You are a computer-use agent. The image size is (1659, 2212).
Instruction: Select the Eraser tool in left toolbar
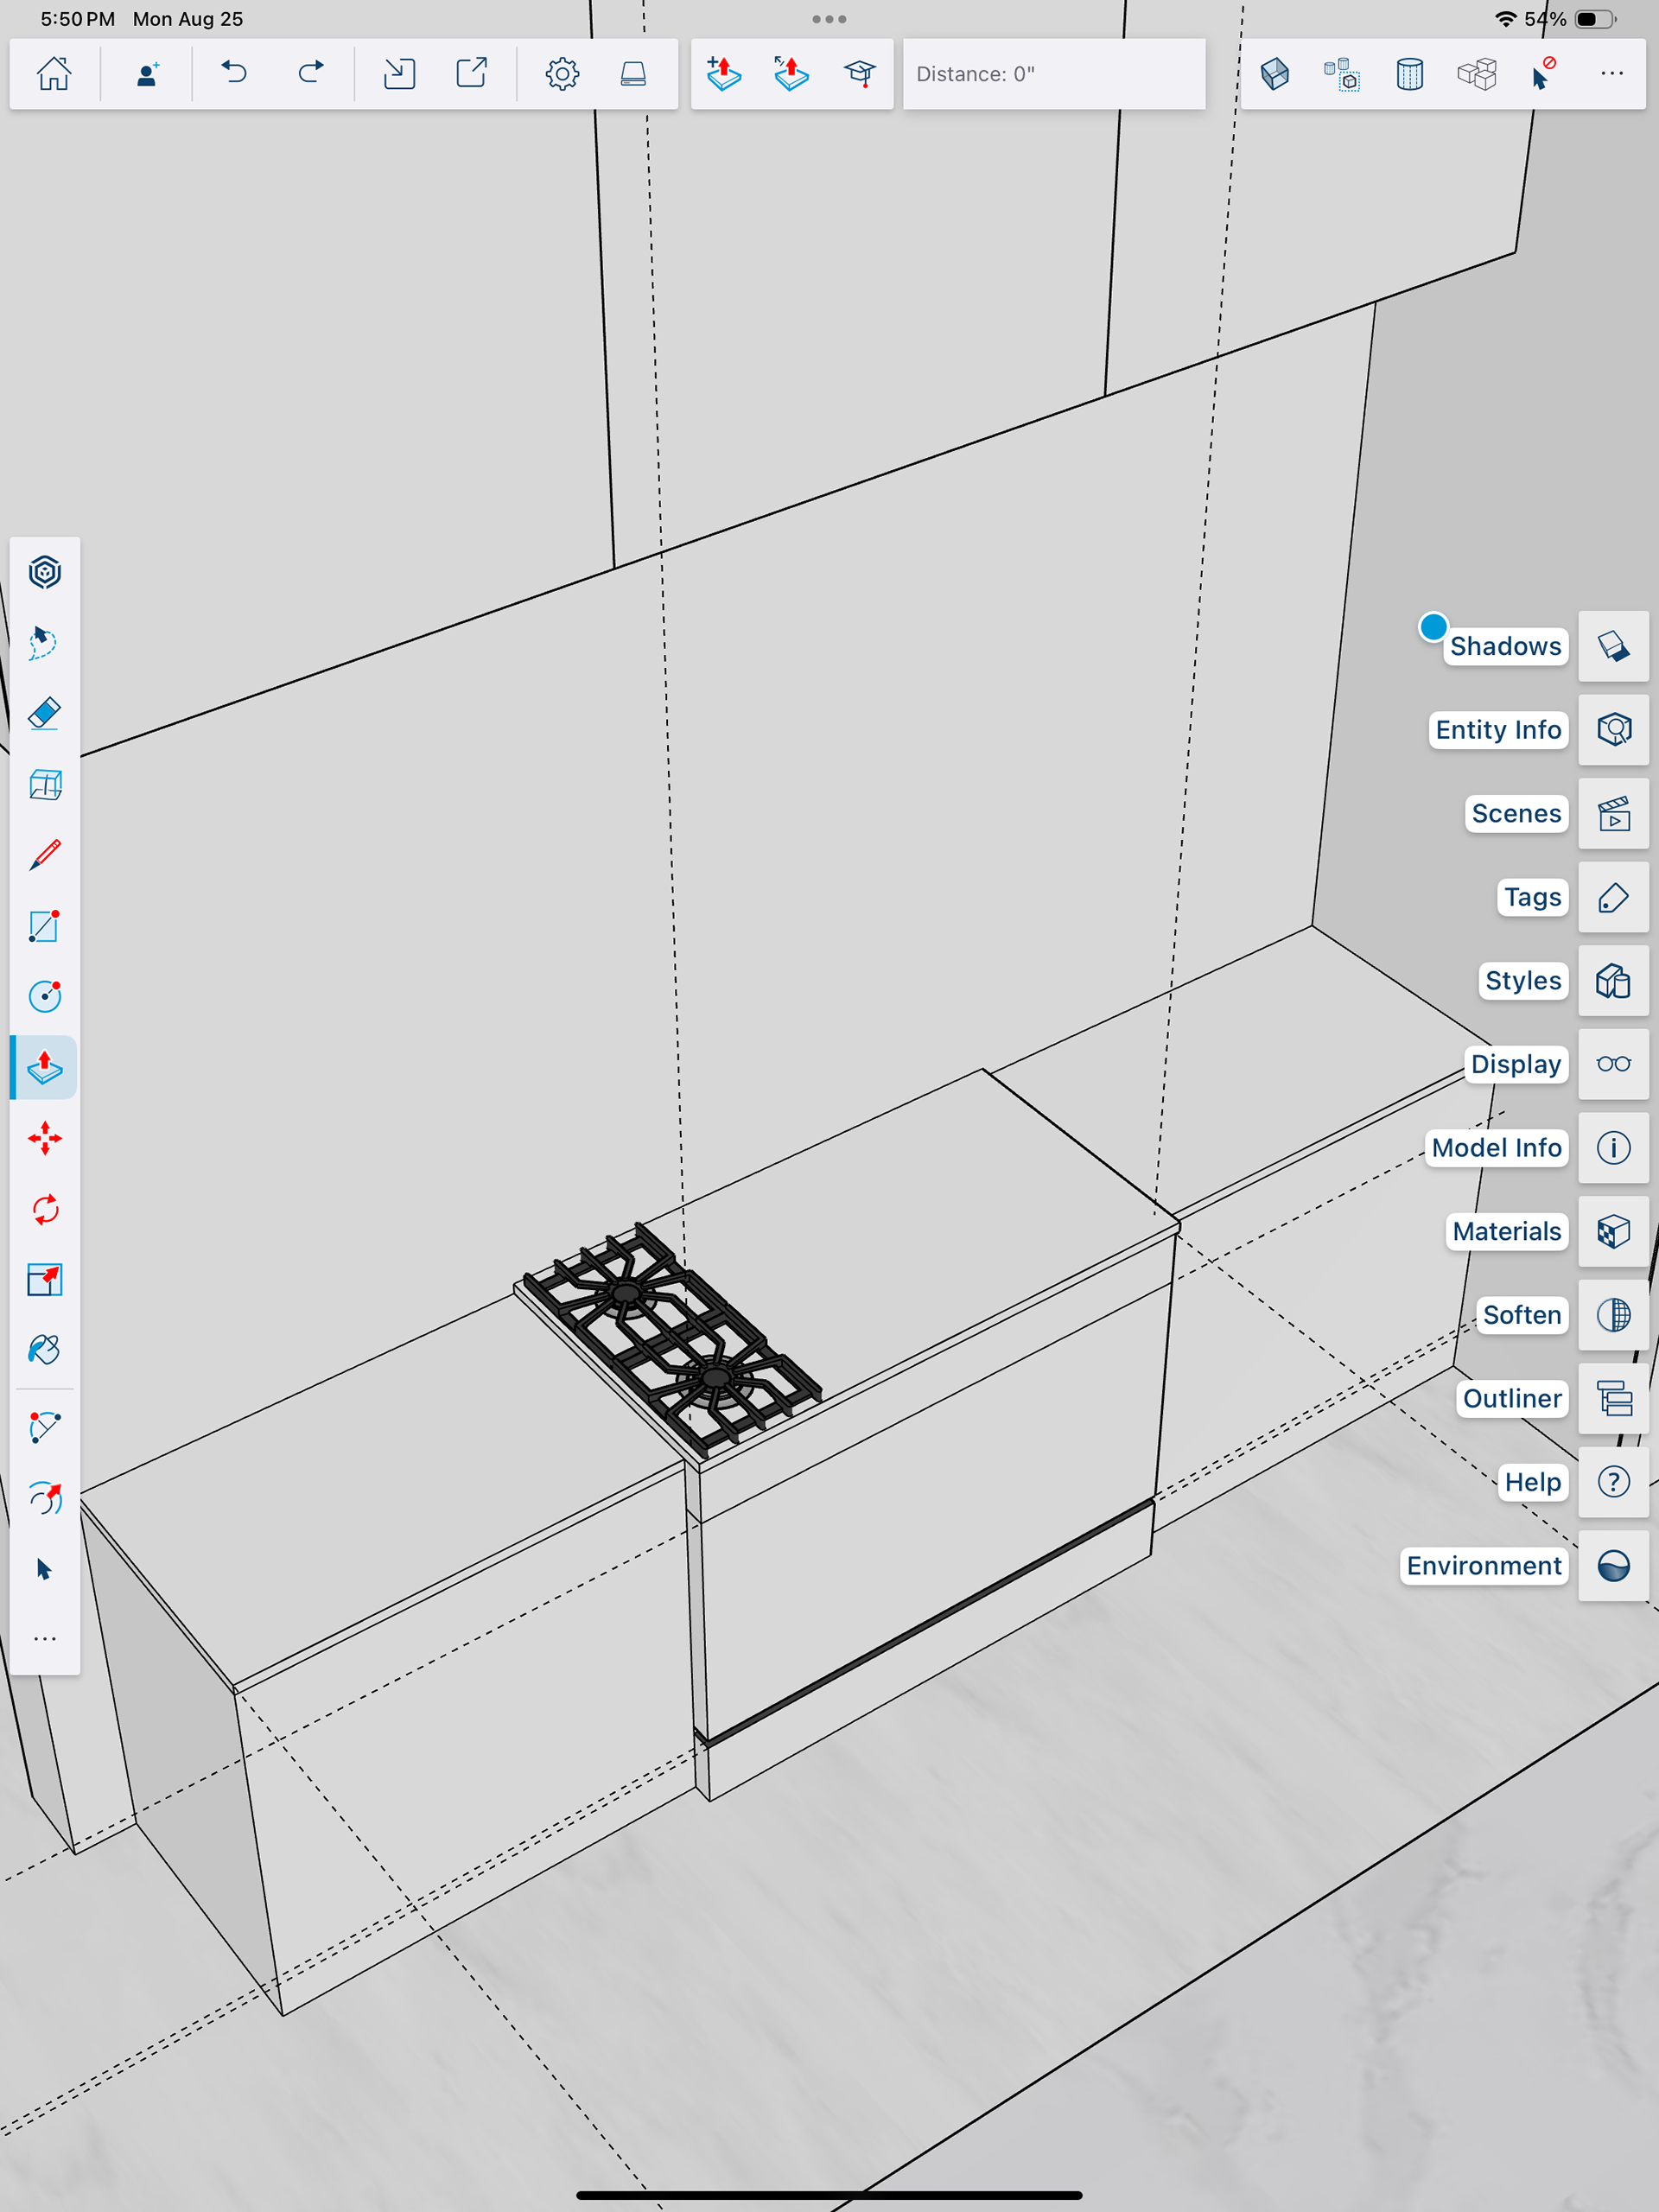click(x=44, y=713)
